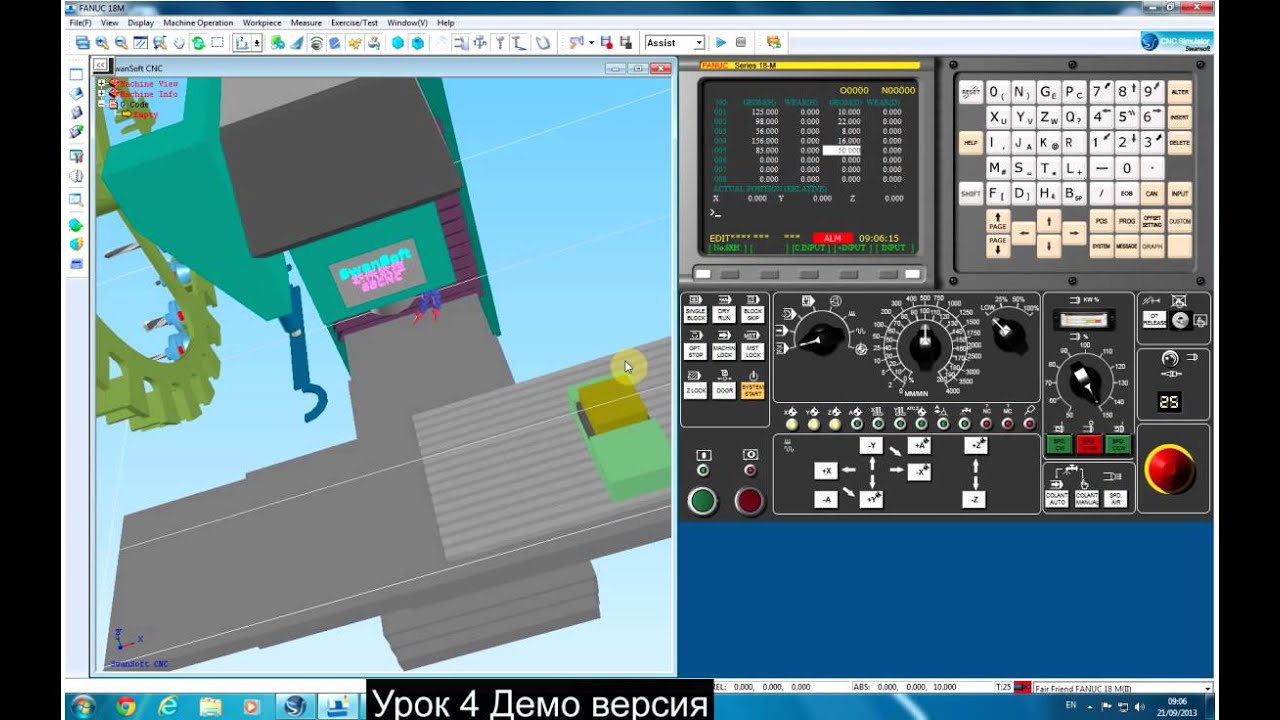The width and height of the screenshot is (1280, 720).
Task: Toggle the MST LOCK button
Action: (x=753, y=352)
